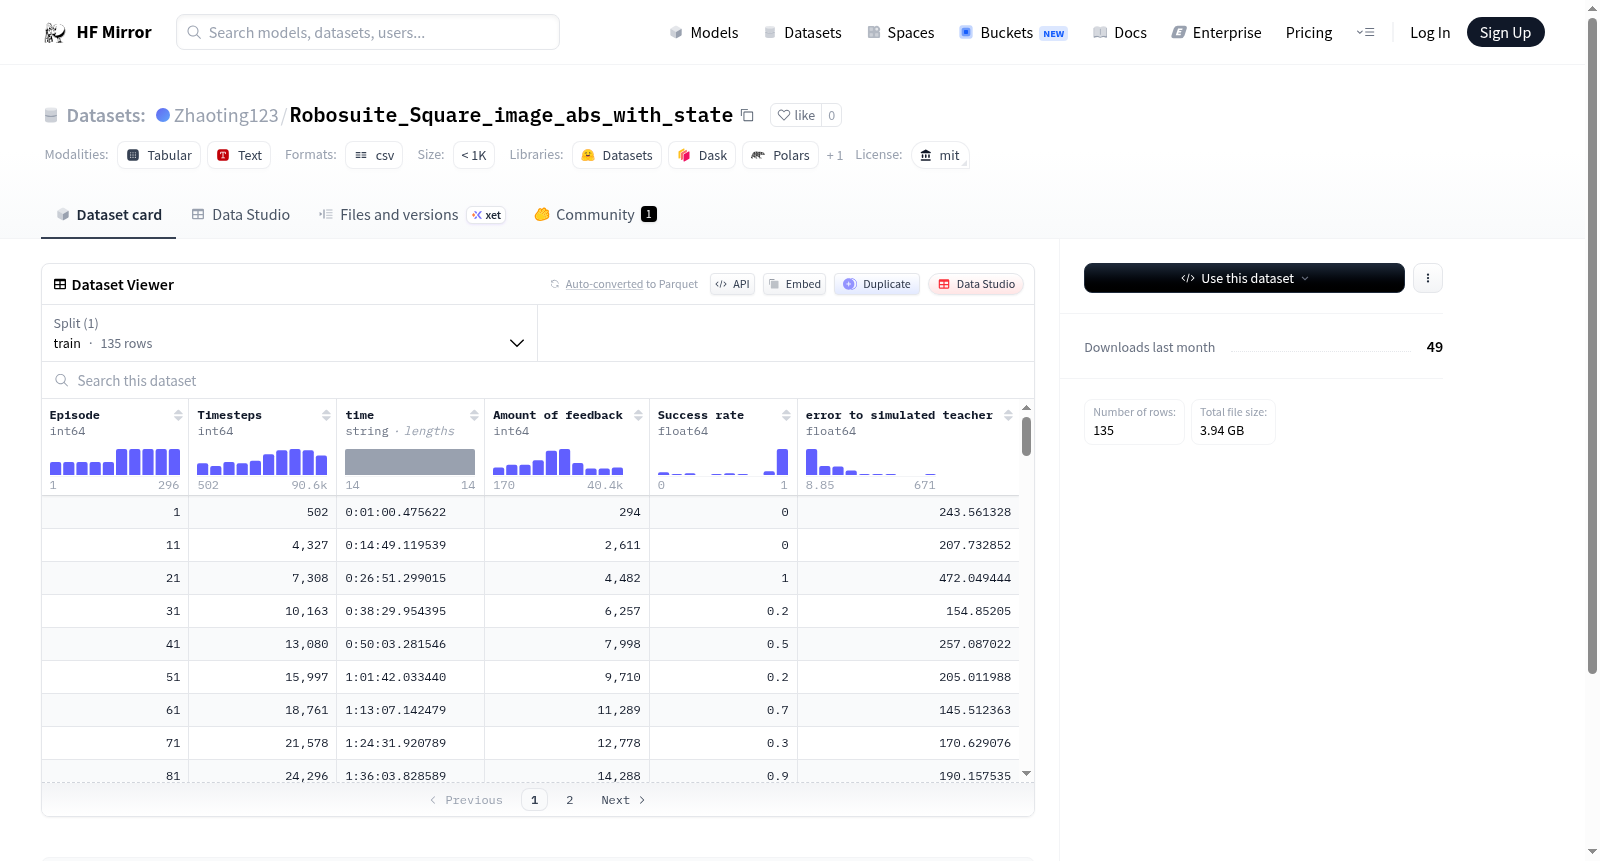Go to Next page of the table

[623, 800]
